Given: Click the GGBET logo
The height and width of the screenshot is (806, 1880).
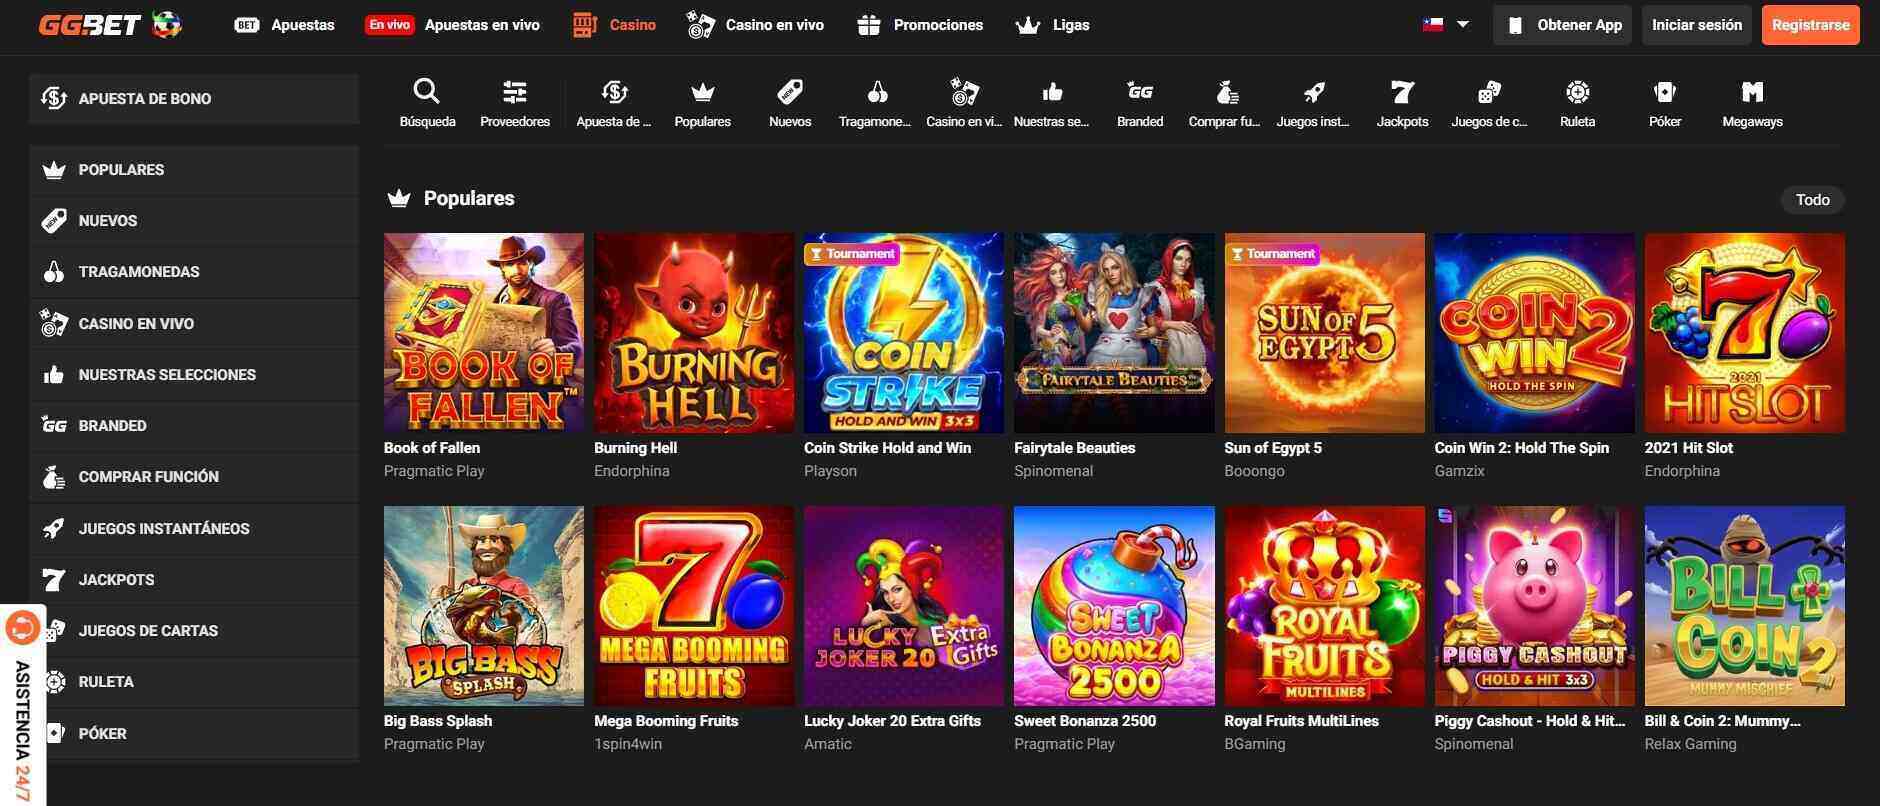Looking at the screenshot, I should click(x=110, y=25).
